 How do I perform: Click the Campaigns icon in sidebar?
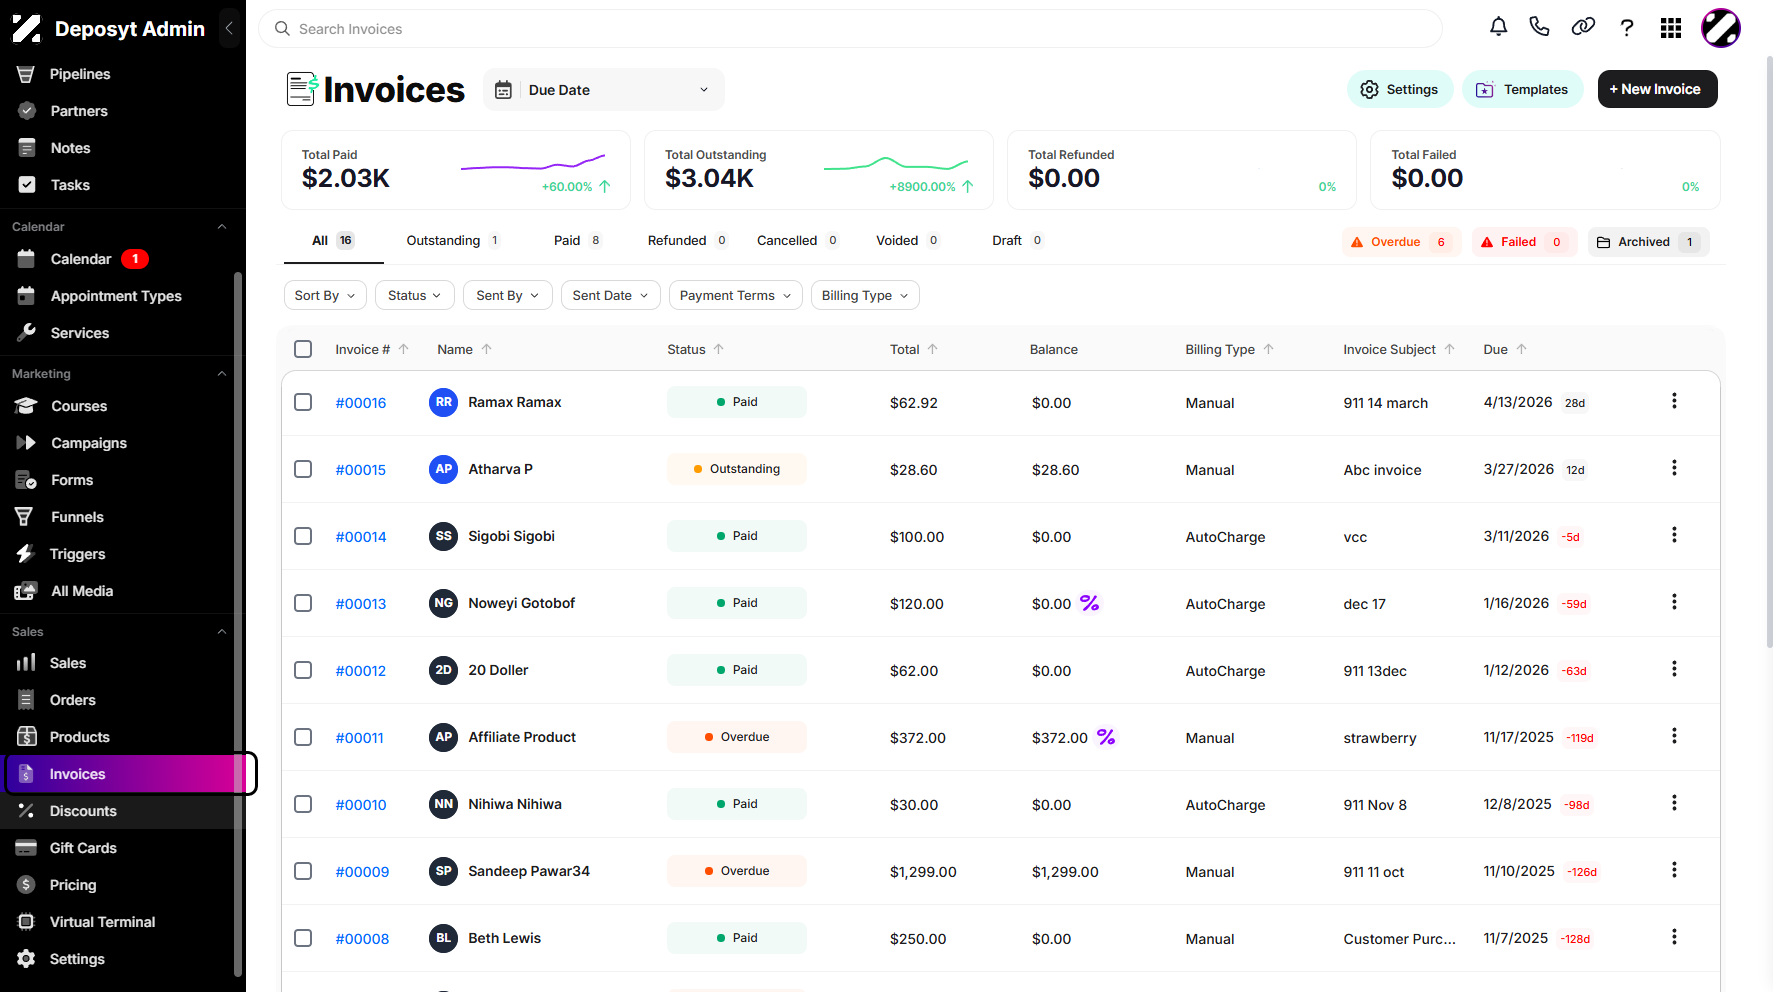pyautogui.click(x=26, y=442)
